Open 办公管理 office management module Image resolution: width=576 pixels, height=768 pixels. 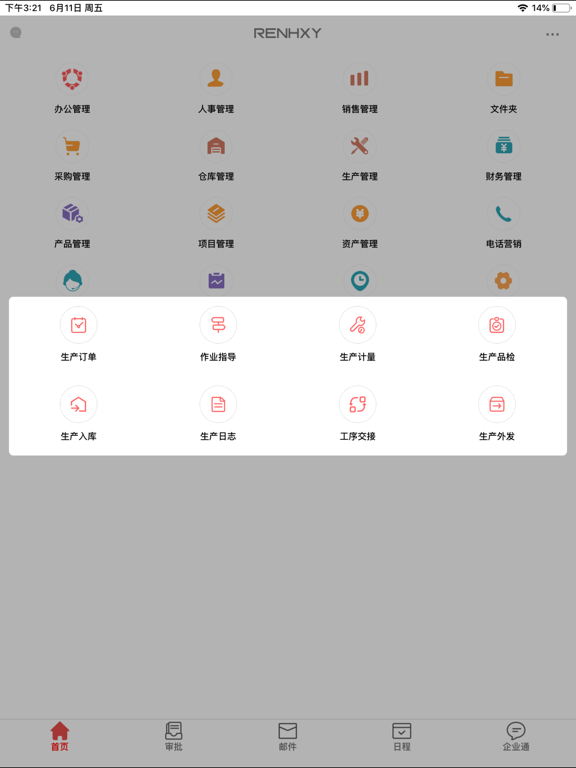72,79
